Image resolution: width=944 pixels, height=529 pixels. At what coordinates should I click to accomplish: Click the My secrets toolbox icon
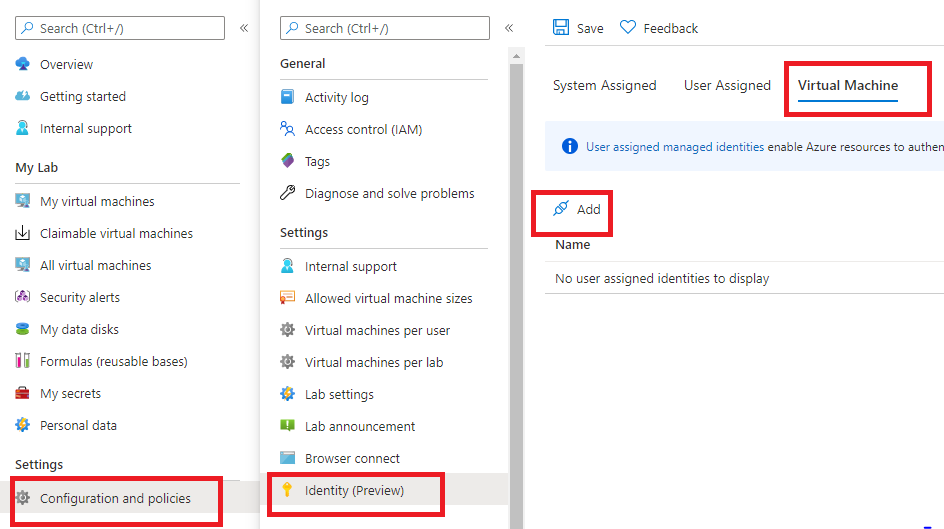click(22, 393)
